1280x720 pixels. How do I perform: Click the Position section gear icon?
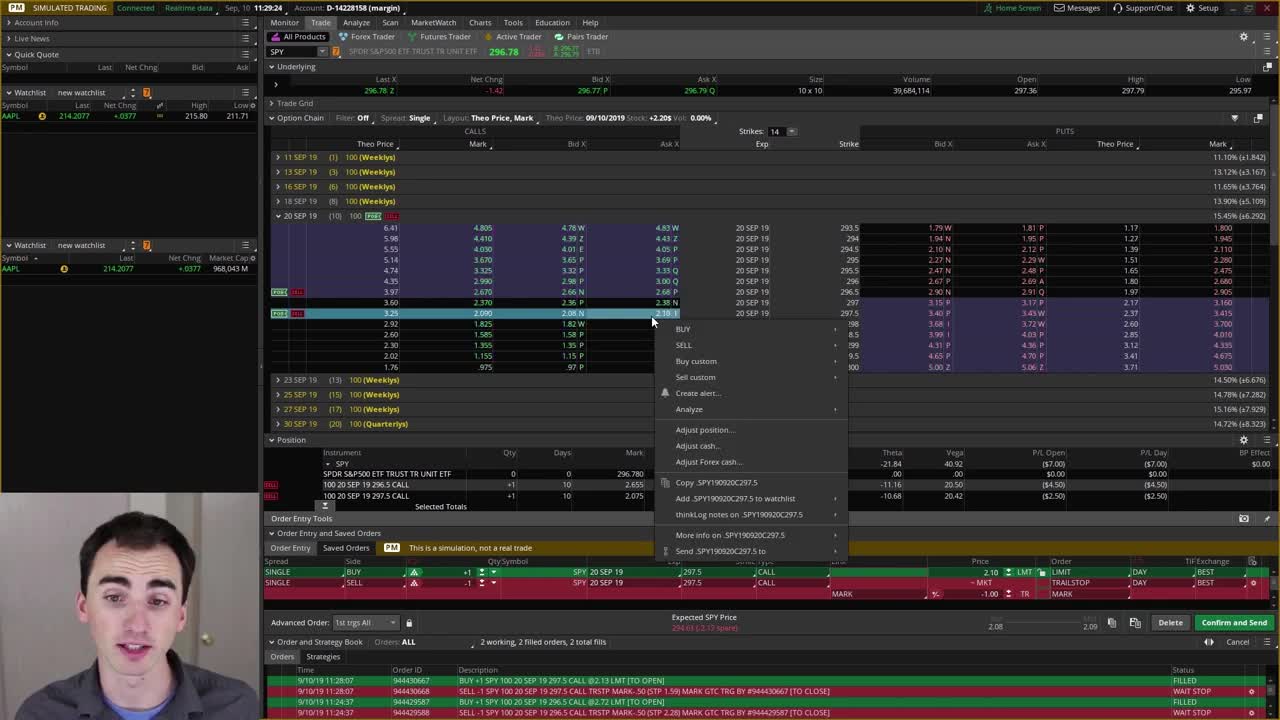[x=1244, y=440]
